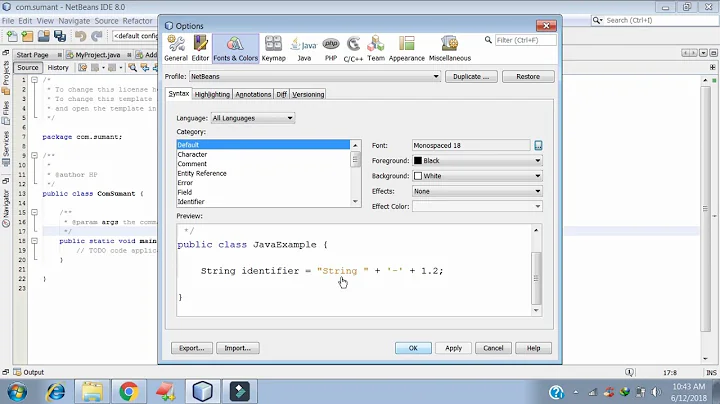The image size is (720, 404).
Task: Open the Start Page editor tab
Action: click(32, 55)
